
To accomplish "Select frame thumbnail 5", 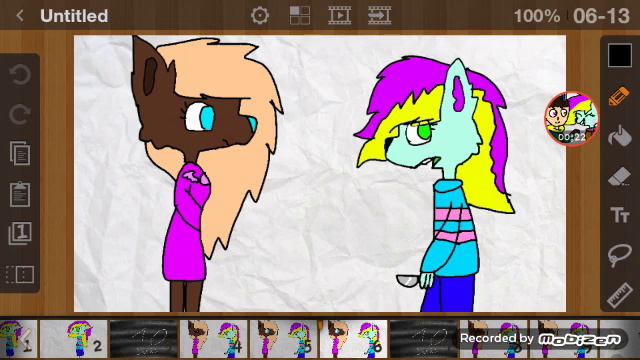I will (x=284, y=338).
